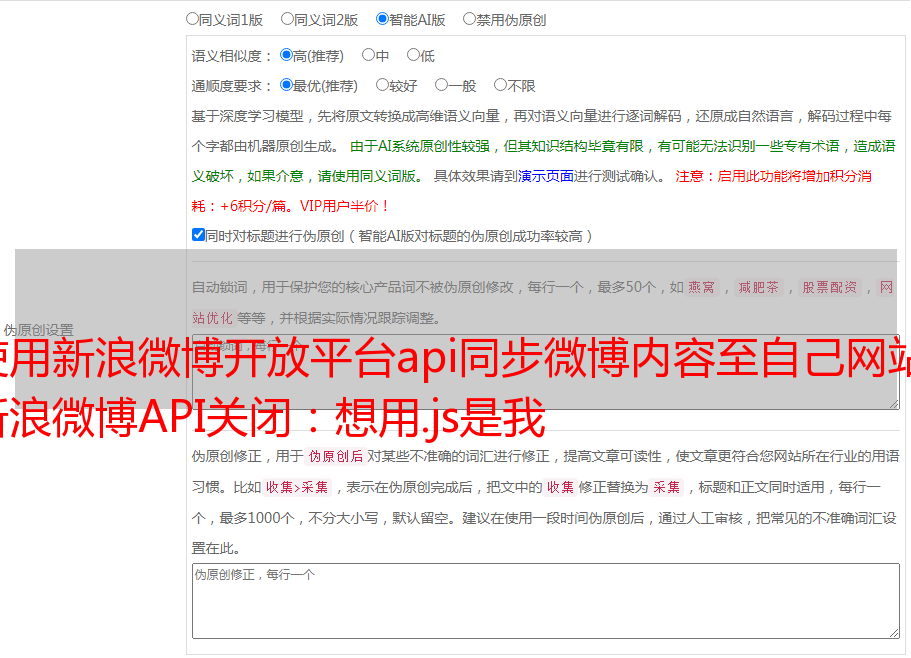
Task: Set 通顺度要求 to 最优(推荐)
Action: tap(286, 85)
